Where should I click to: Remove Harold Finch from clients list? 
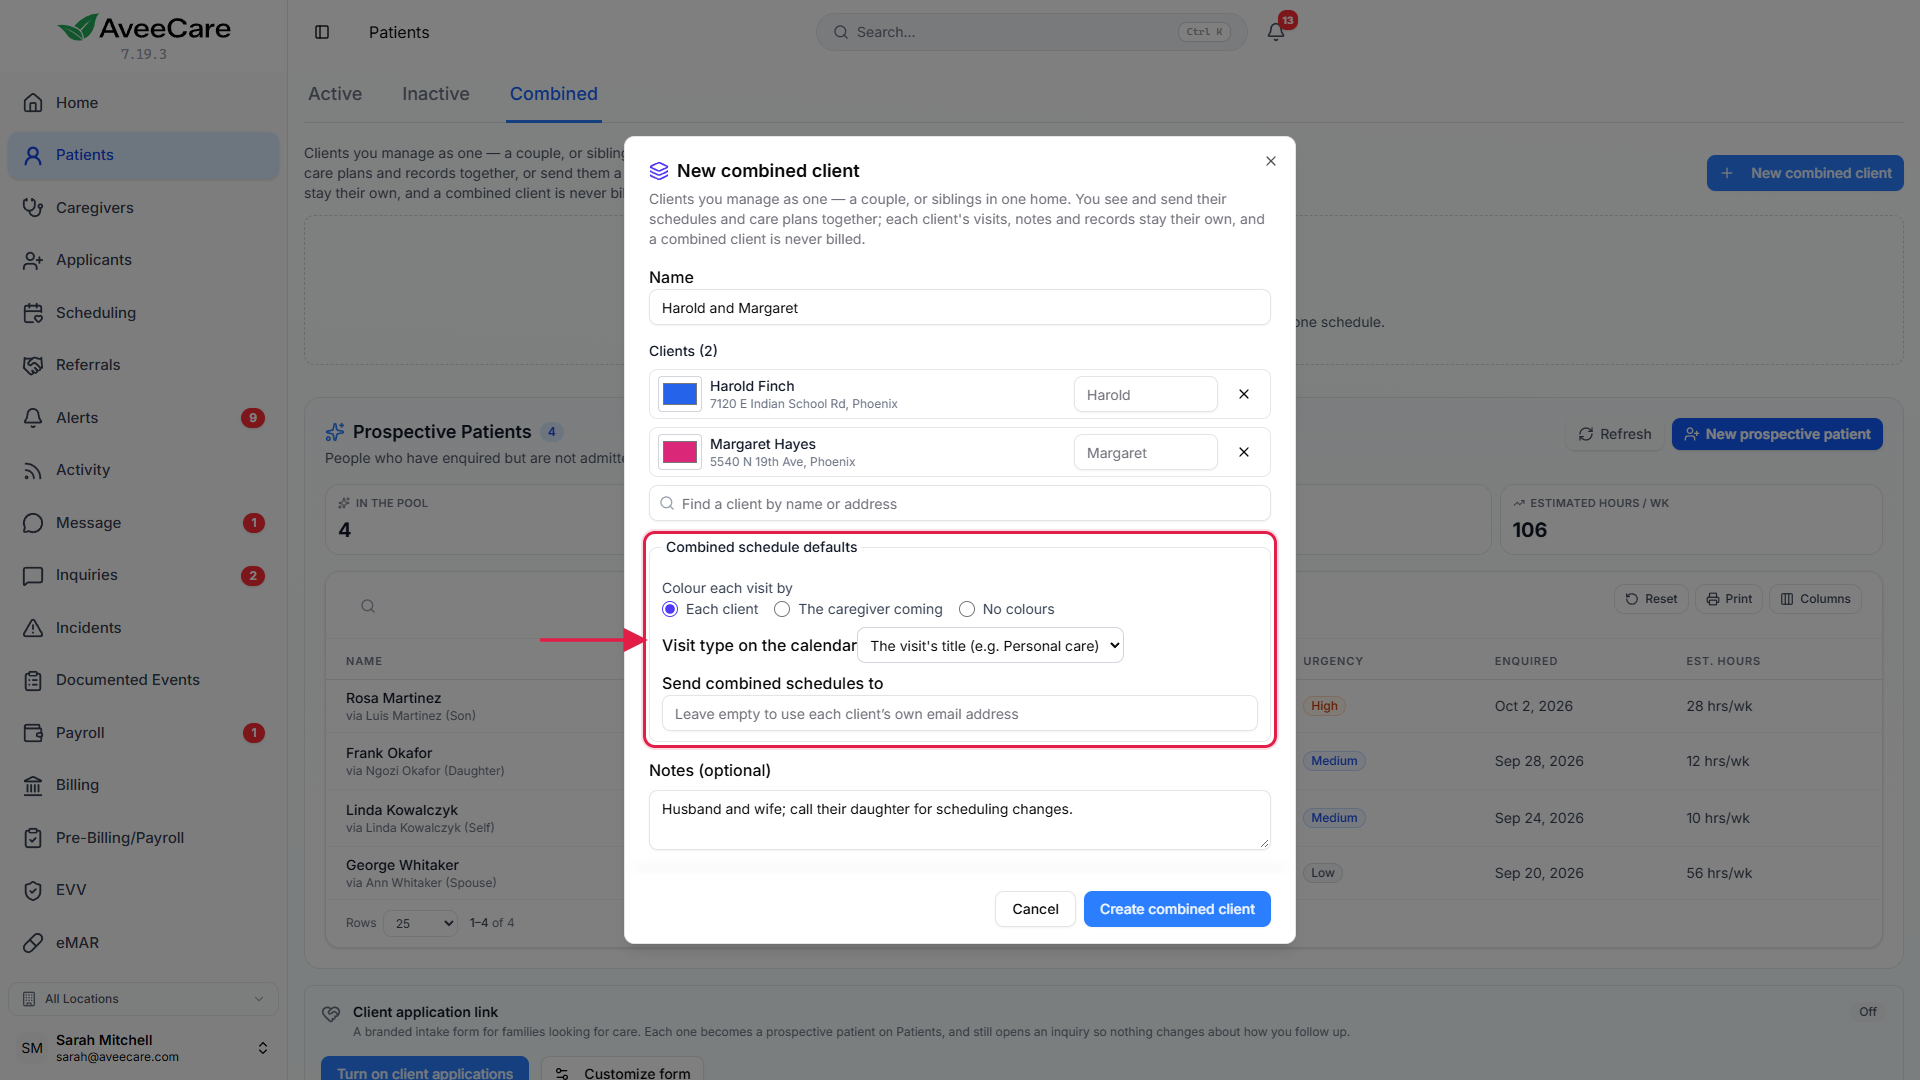(1244, 394)
